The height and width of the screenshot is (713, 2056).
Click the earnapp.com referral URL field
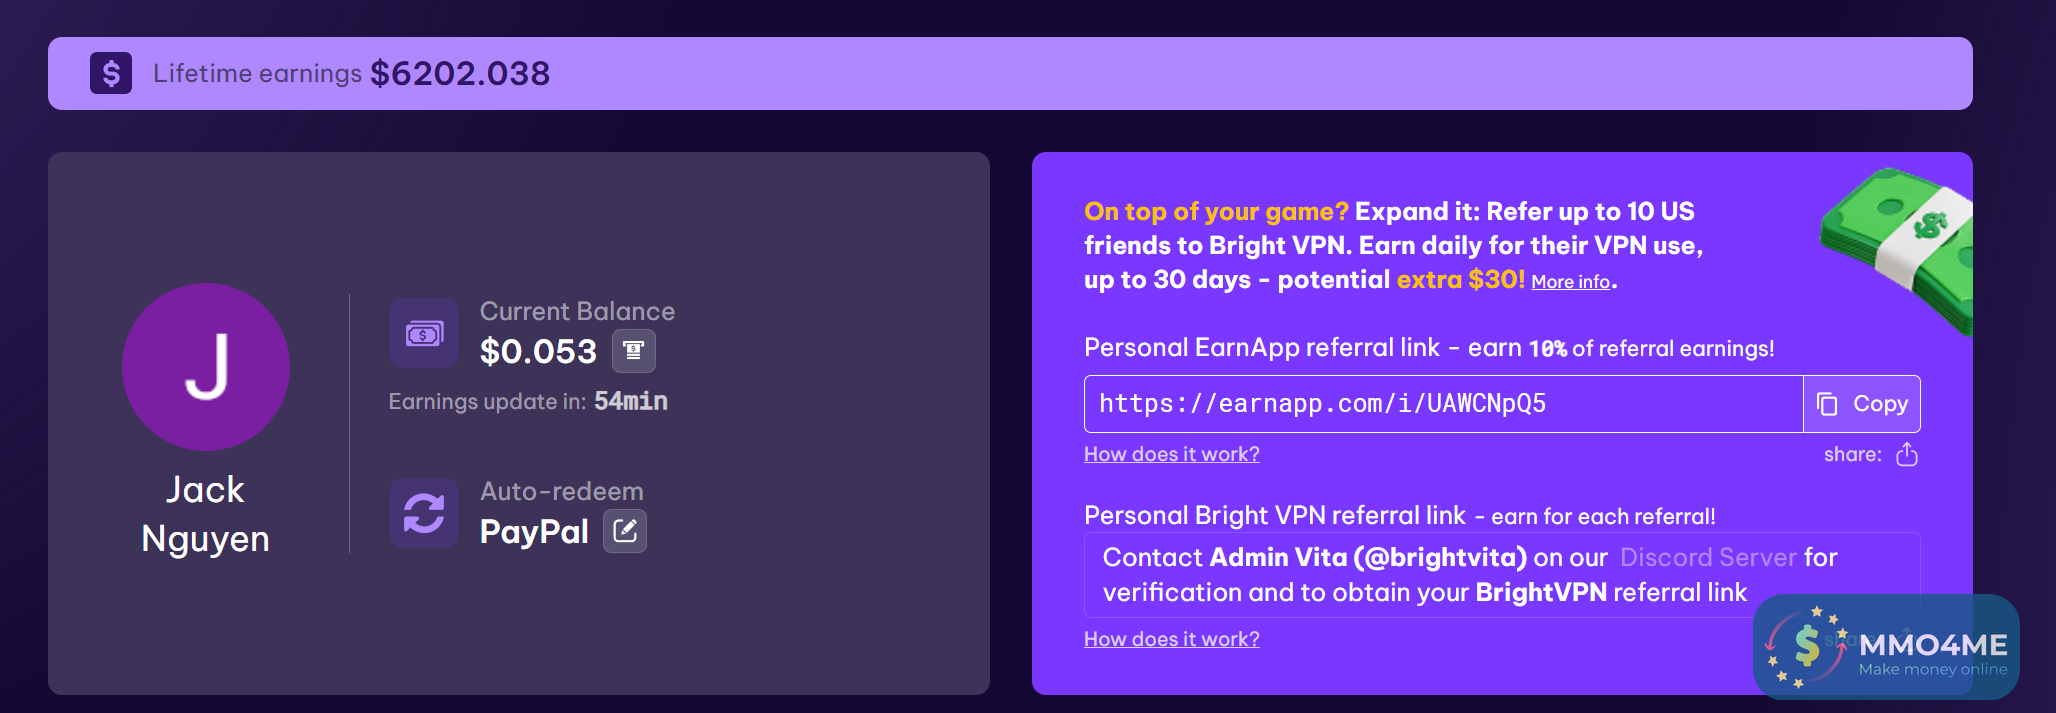pyautogui.click(x=1442, y=404)
